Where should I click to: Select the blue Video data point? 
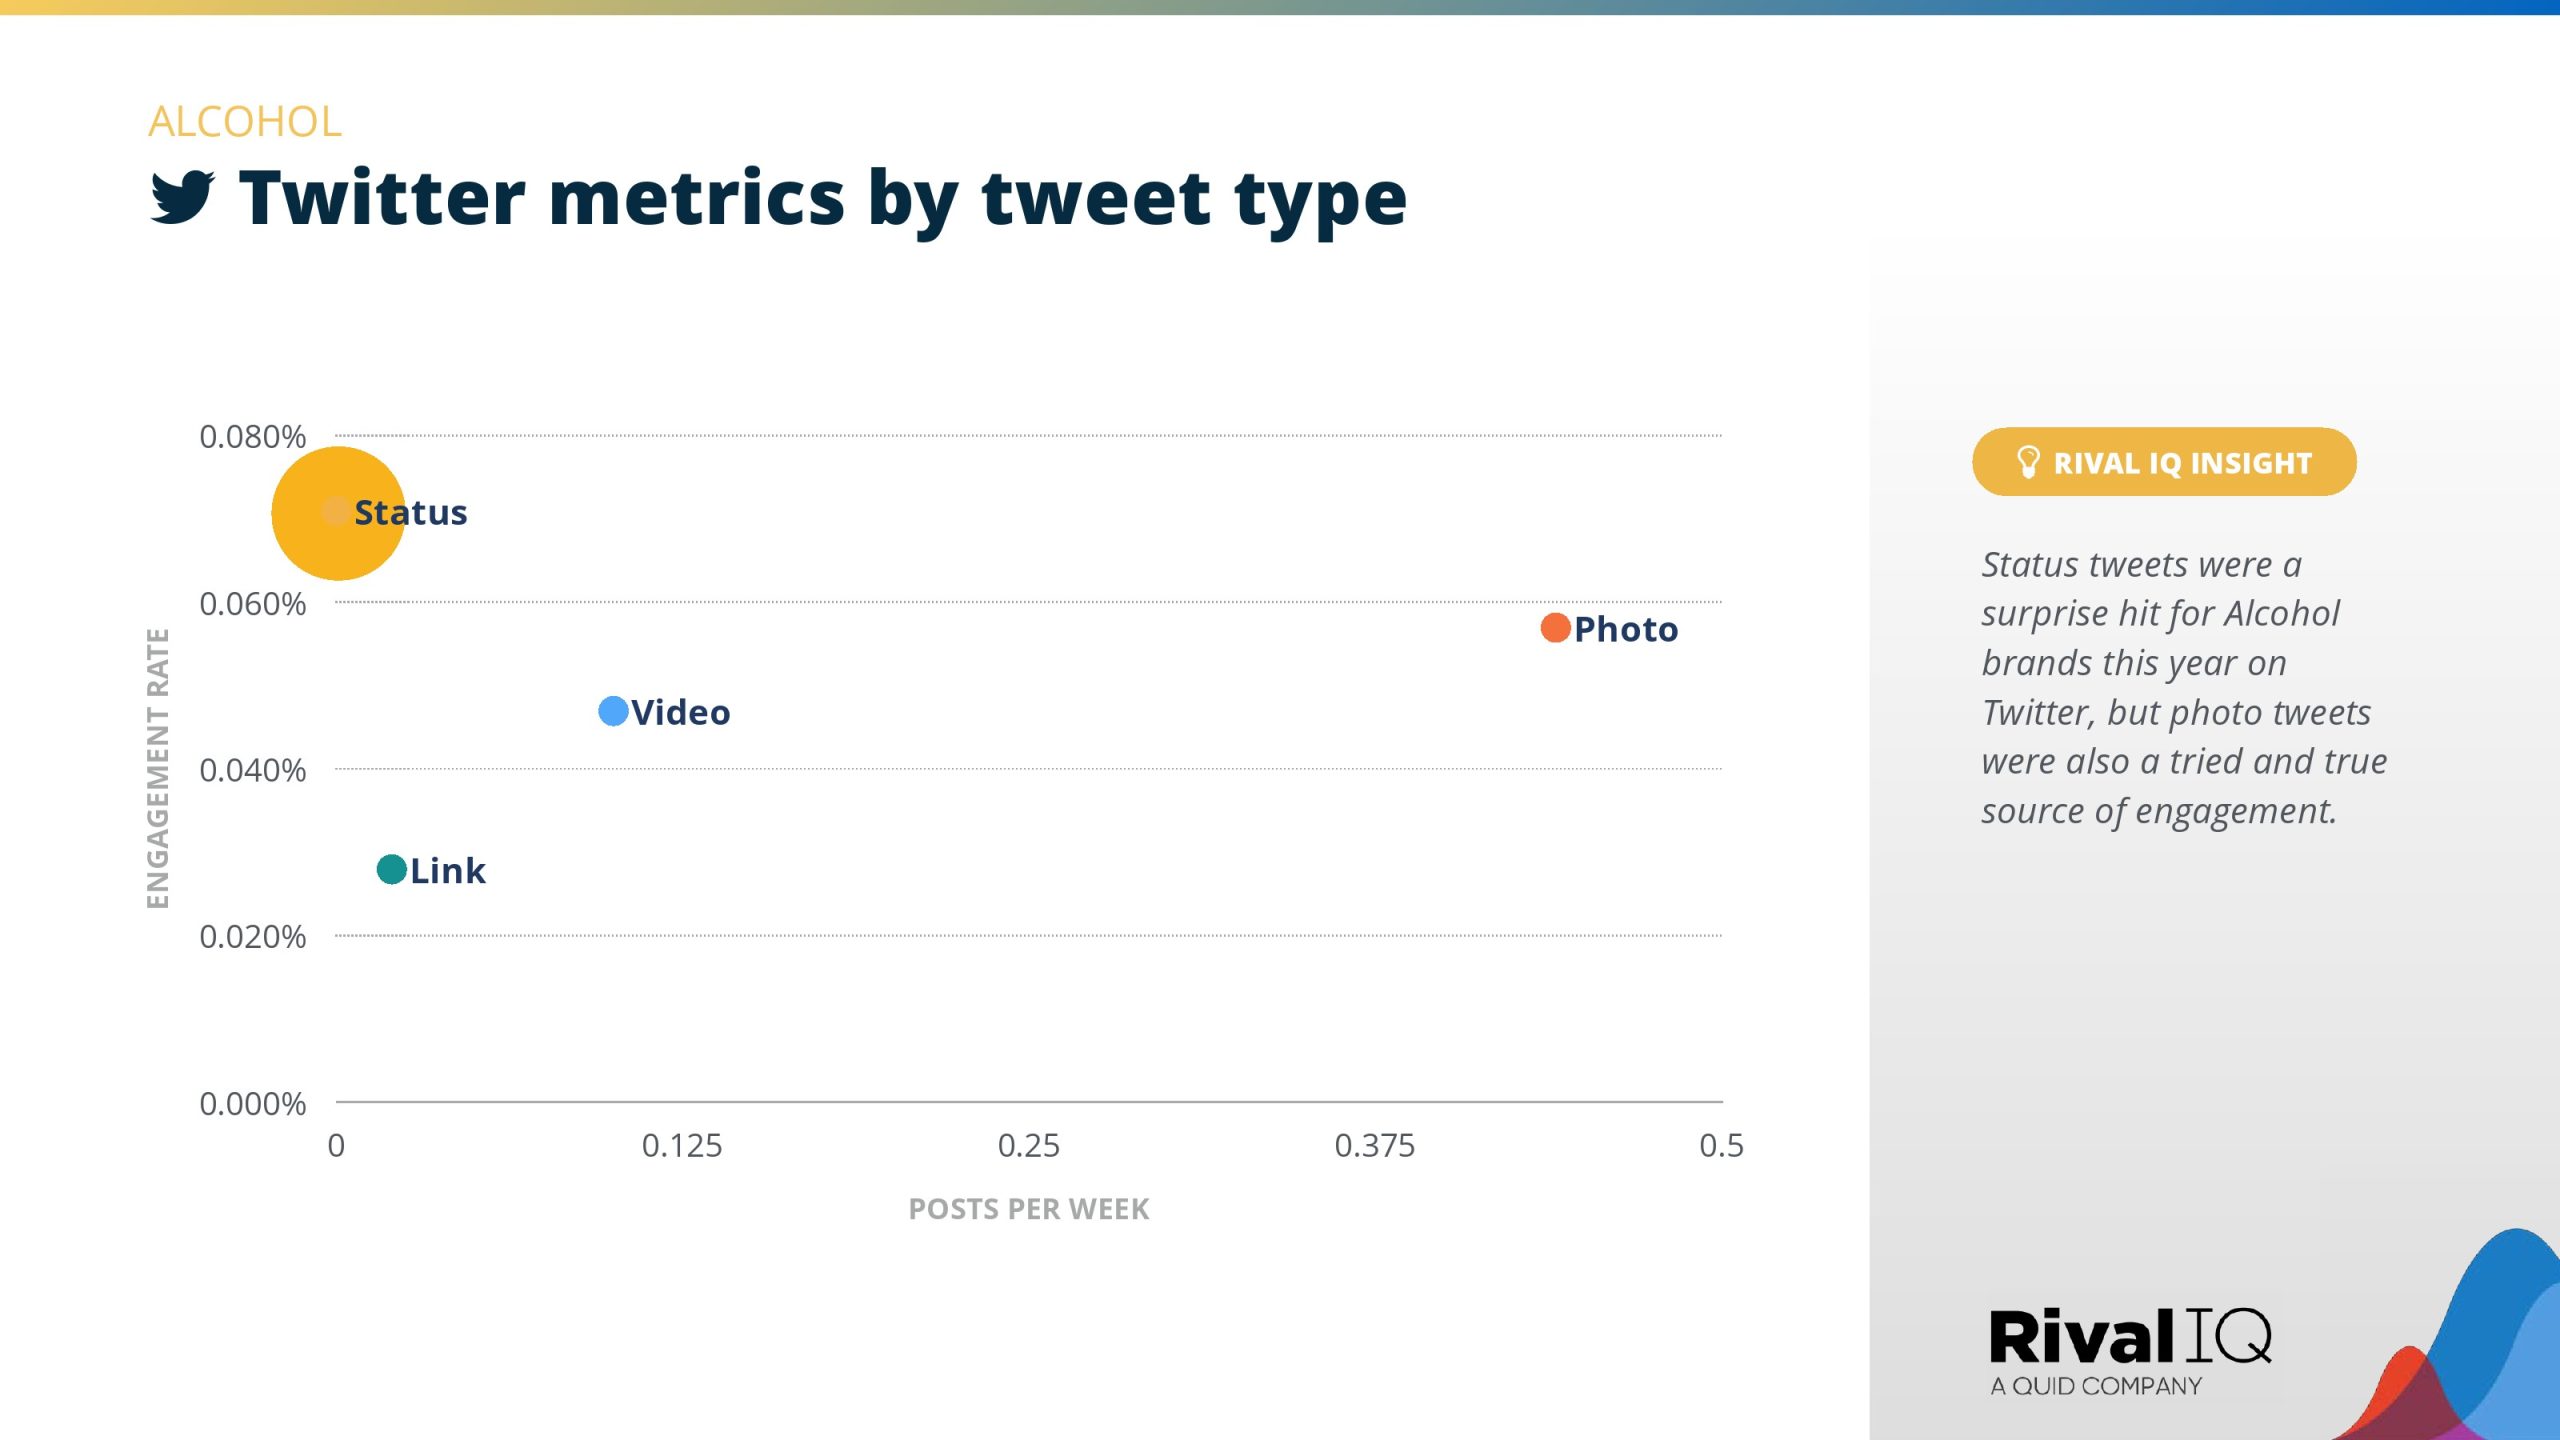pos(613,711)
